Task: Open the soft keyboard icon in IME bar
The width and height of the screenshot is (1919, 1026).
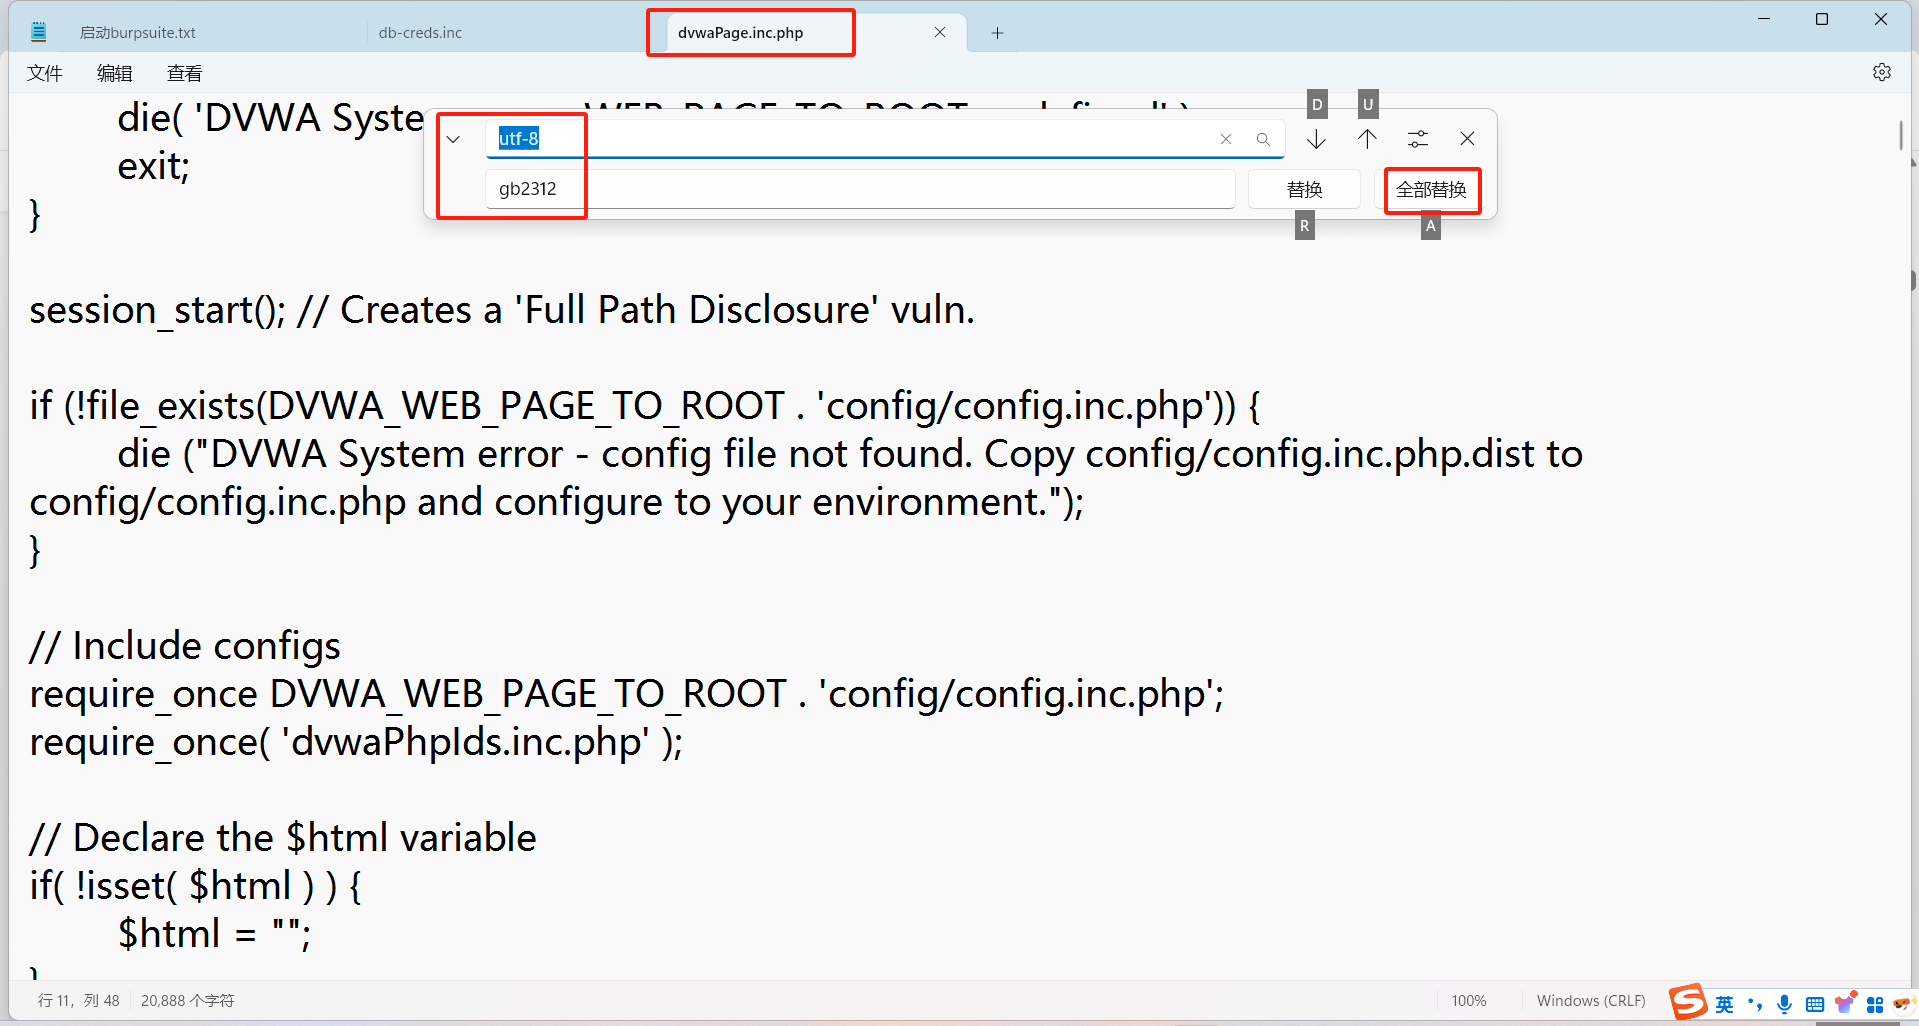Action: coord(1814,1004)
